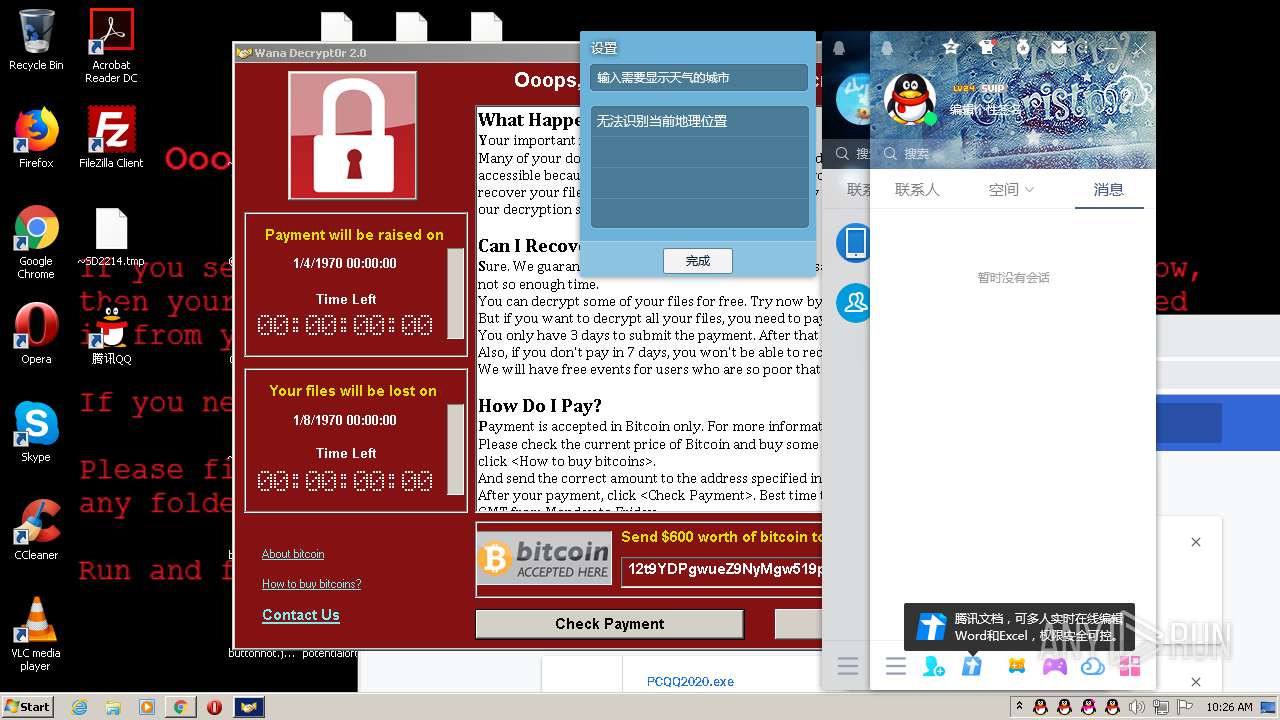Screen dimensions: 1280x720
Task: Show hidden system tray icons
Action: coord(1019,707)
